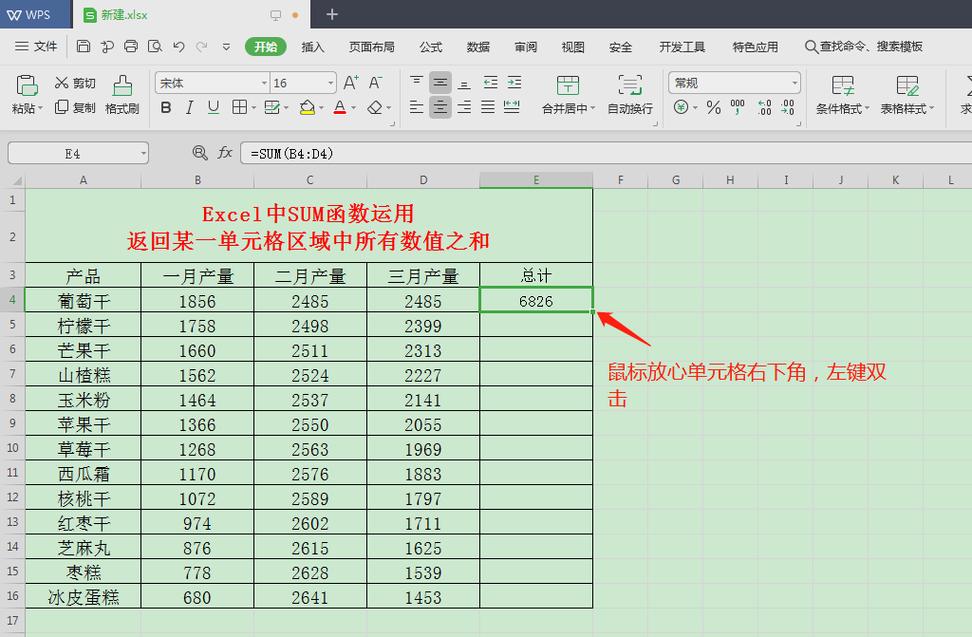Open Table Style (表格样式) menu
972x637 pixels.
[907, 95]
